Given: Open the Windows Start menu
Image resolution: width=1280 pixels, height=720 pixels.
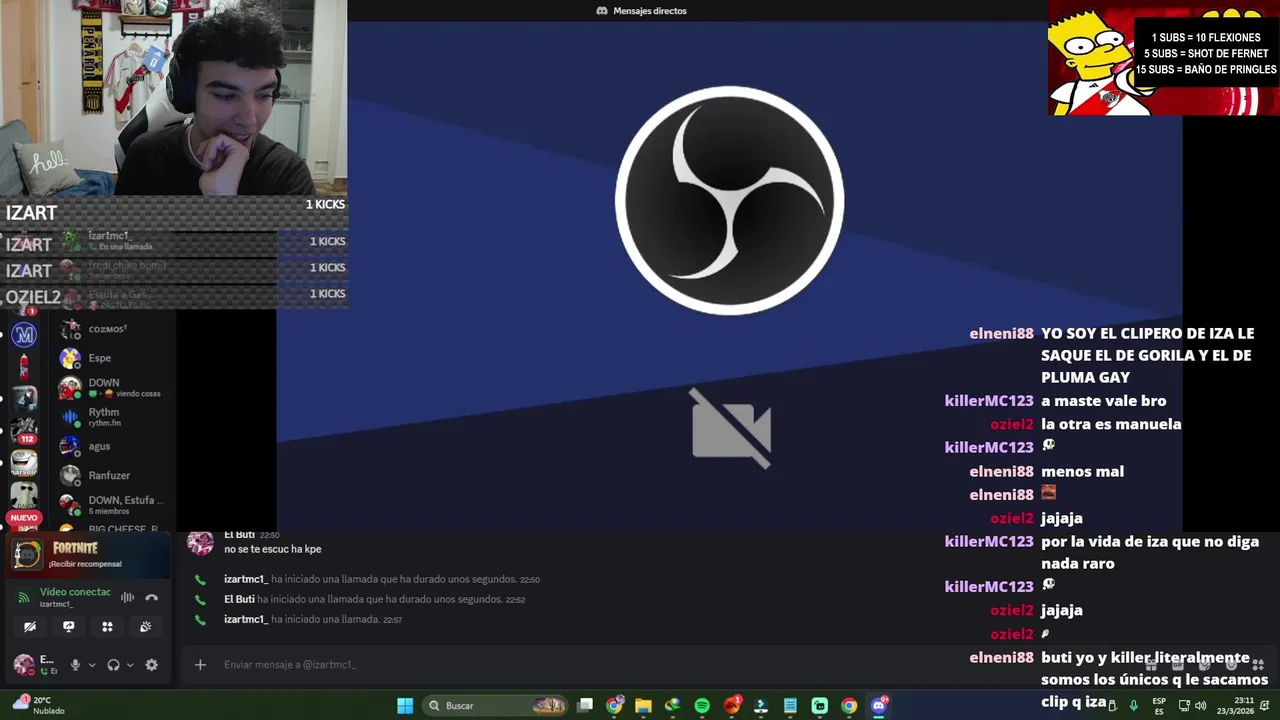Looking at the screenshot, I should [x=405, y=706].
